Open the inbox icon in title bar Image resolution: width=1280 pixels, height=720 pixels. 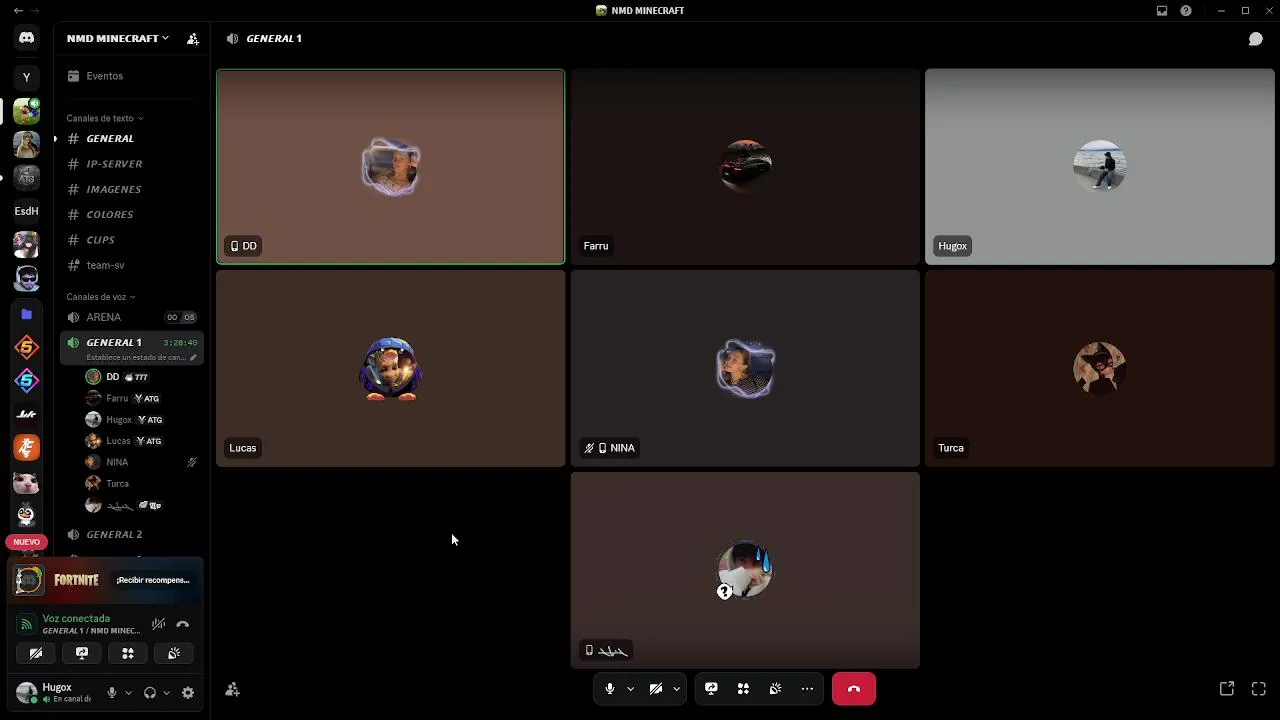(1162, 11)
